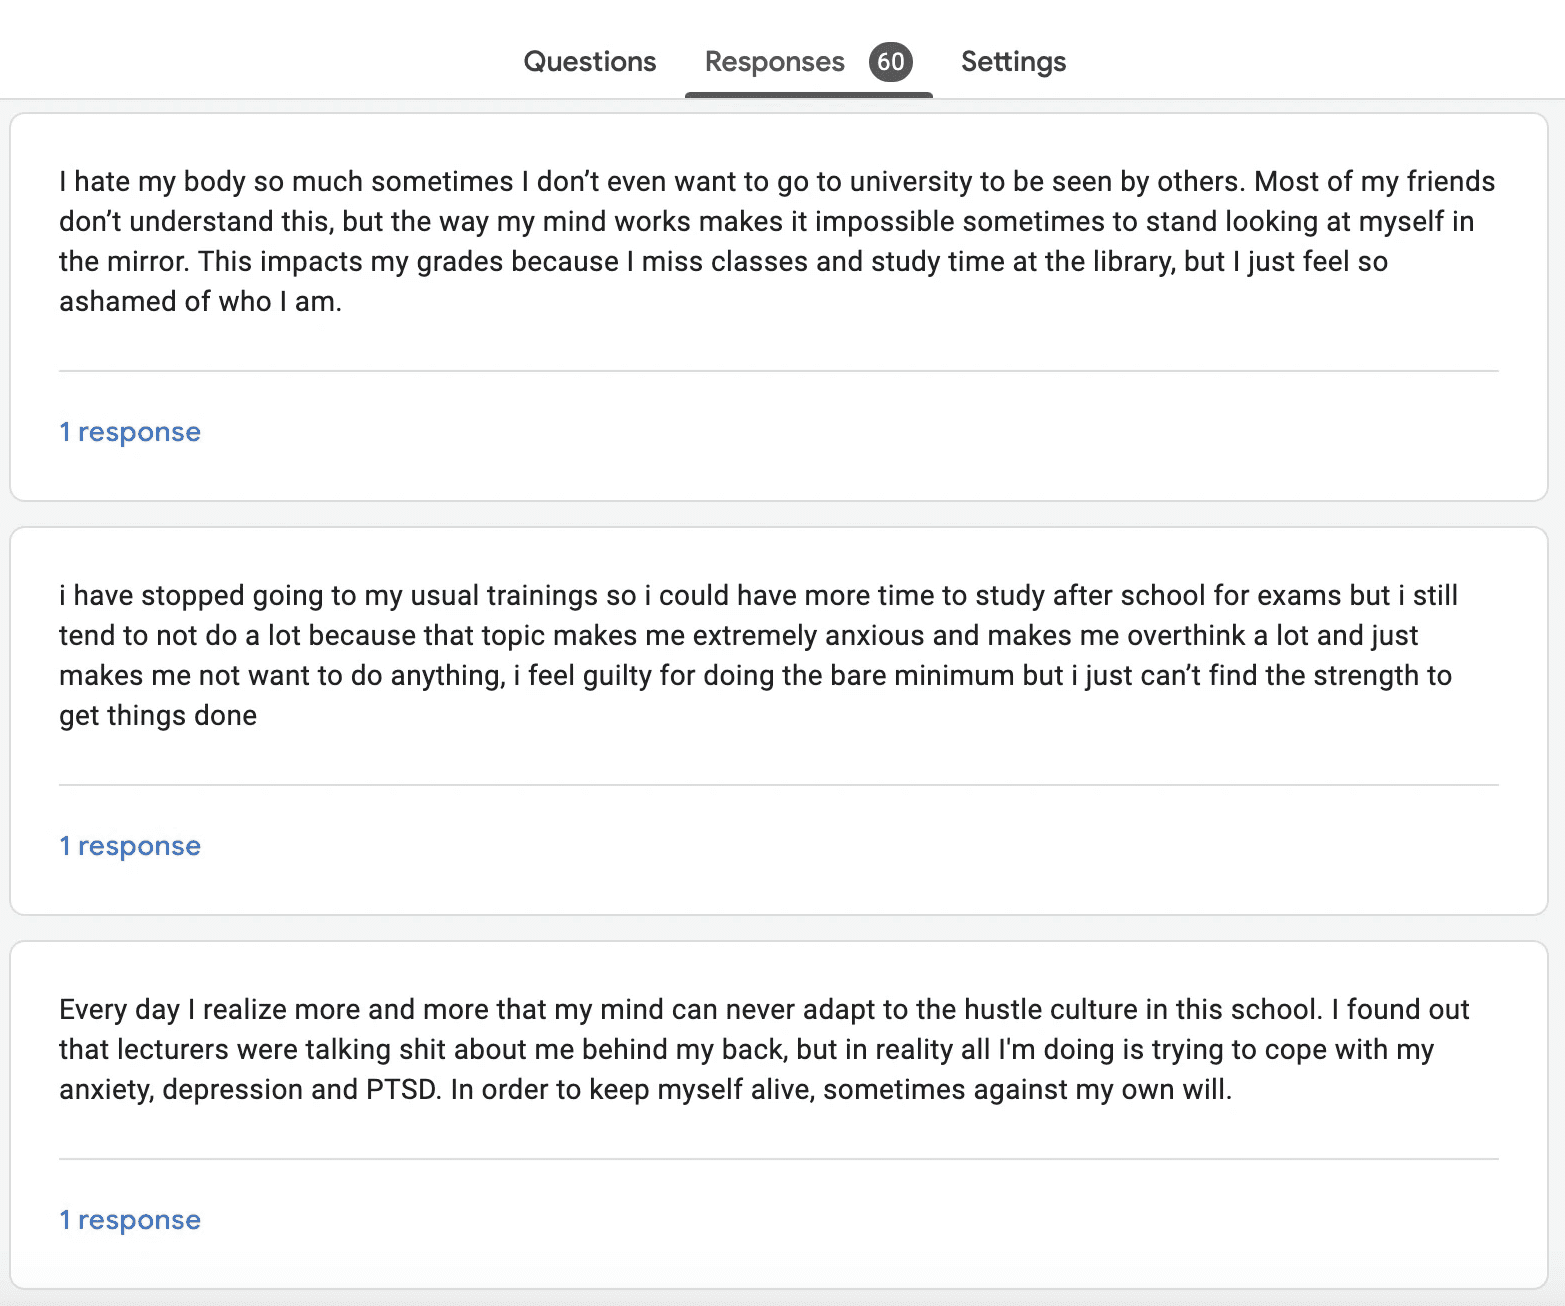1565x1306 pixels.
Task: Click the response count badge showing 60
Action: [x=892, y=61]
